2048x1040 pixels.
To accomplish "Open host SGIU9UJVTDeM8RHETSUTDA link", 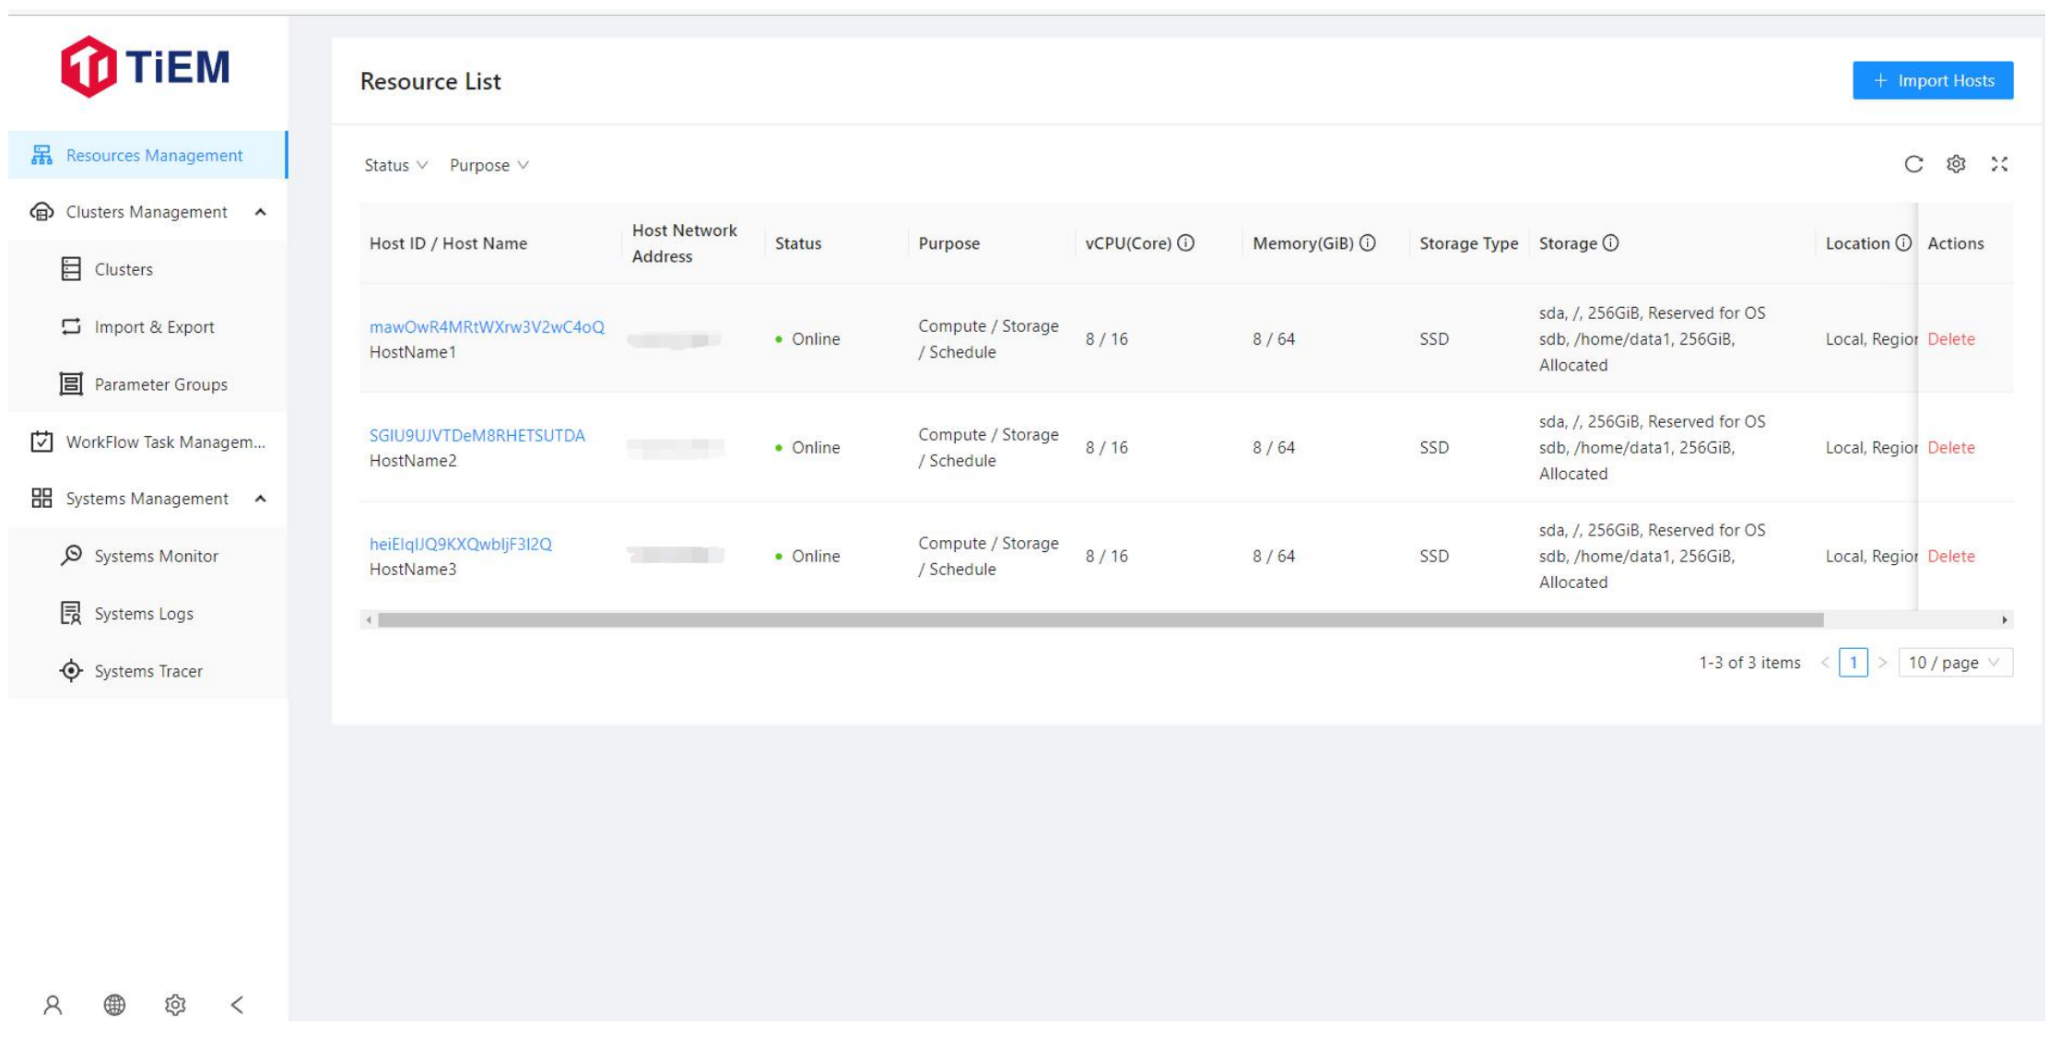I will click(477, 436).
